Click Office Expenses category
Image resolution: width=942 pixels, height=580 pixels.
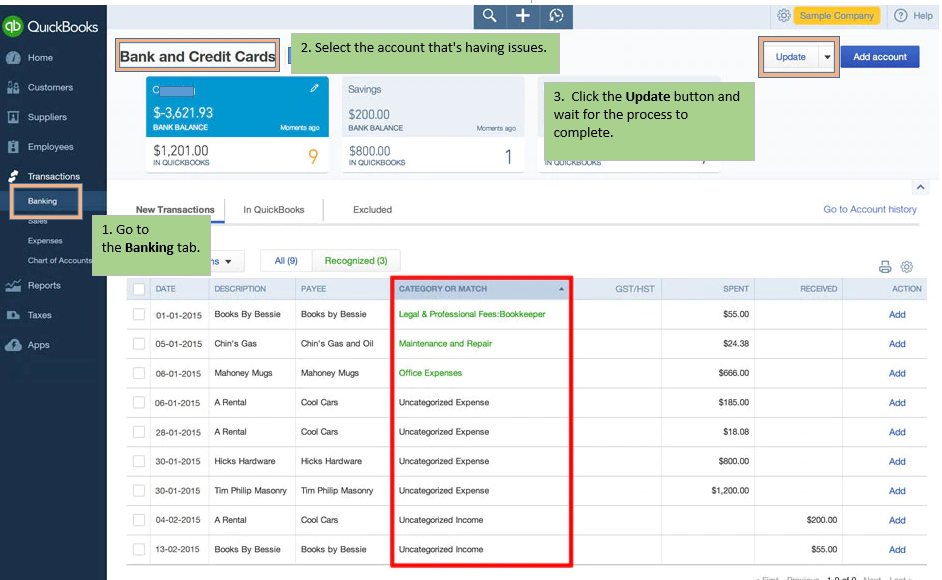430,373
